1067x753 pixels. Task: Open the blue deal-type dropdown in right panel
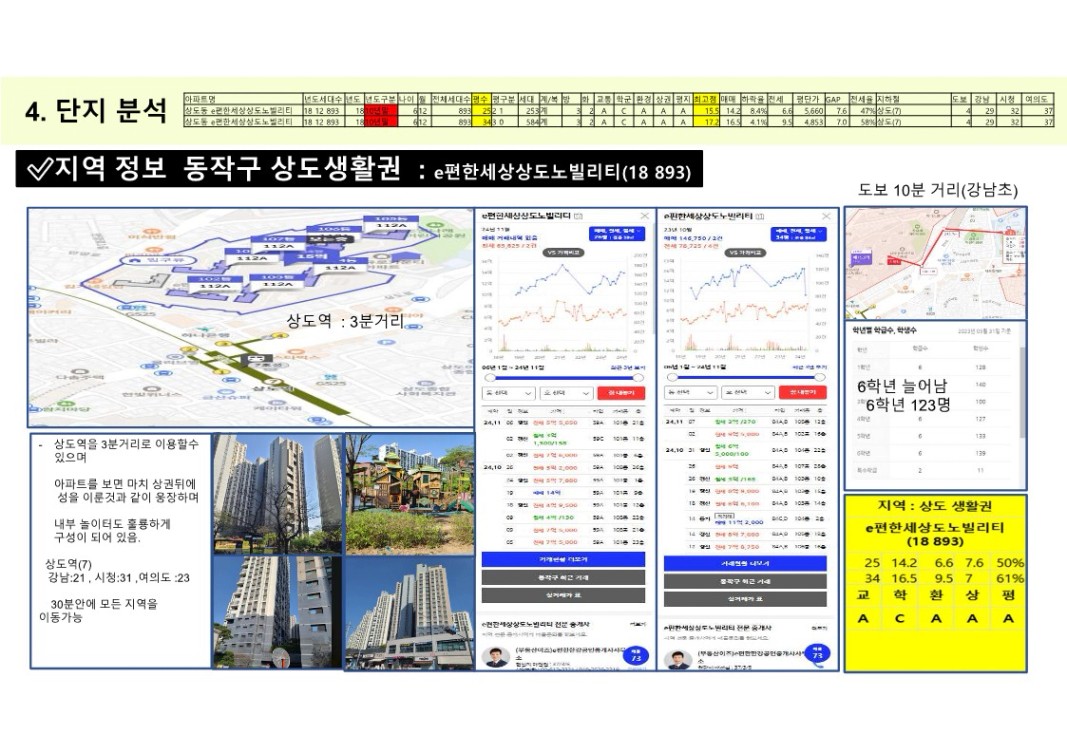798,234
